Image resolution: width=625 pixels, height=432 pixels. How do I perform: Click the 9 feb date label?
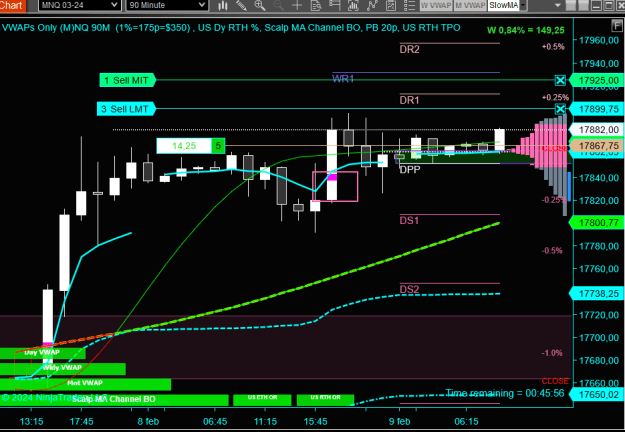pyautogui.click(x=399, y=422)
